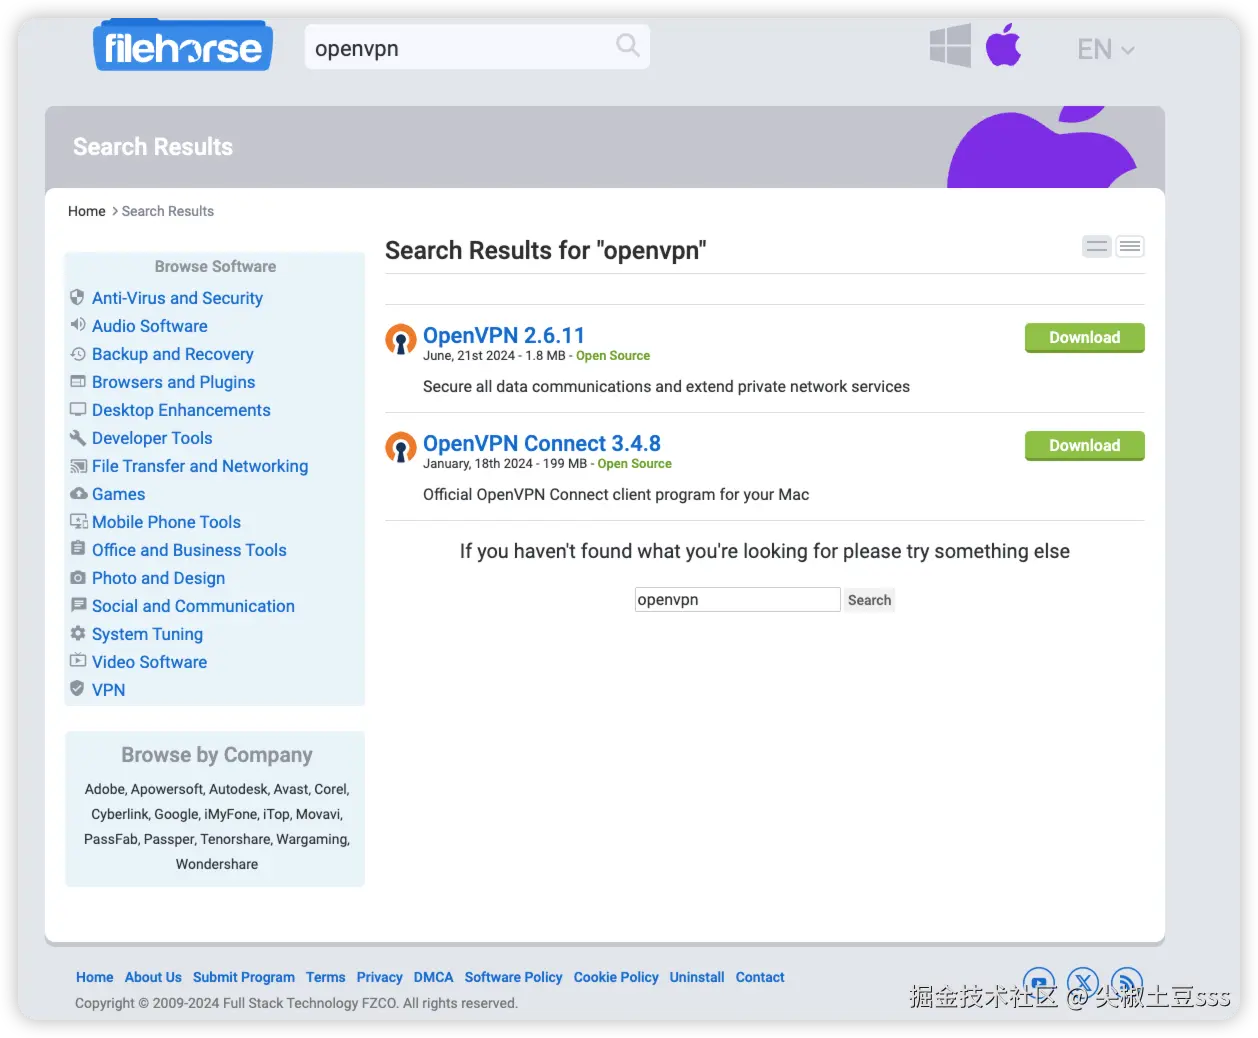Open Terms footer link
This screenshot has height=1038, width=1258.
[325, 977]
